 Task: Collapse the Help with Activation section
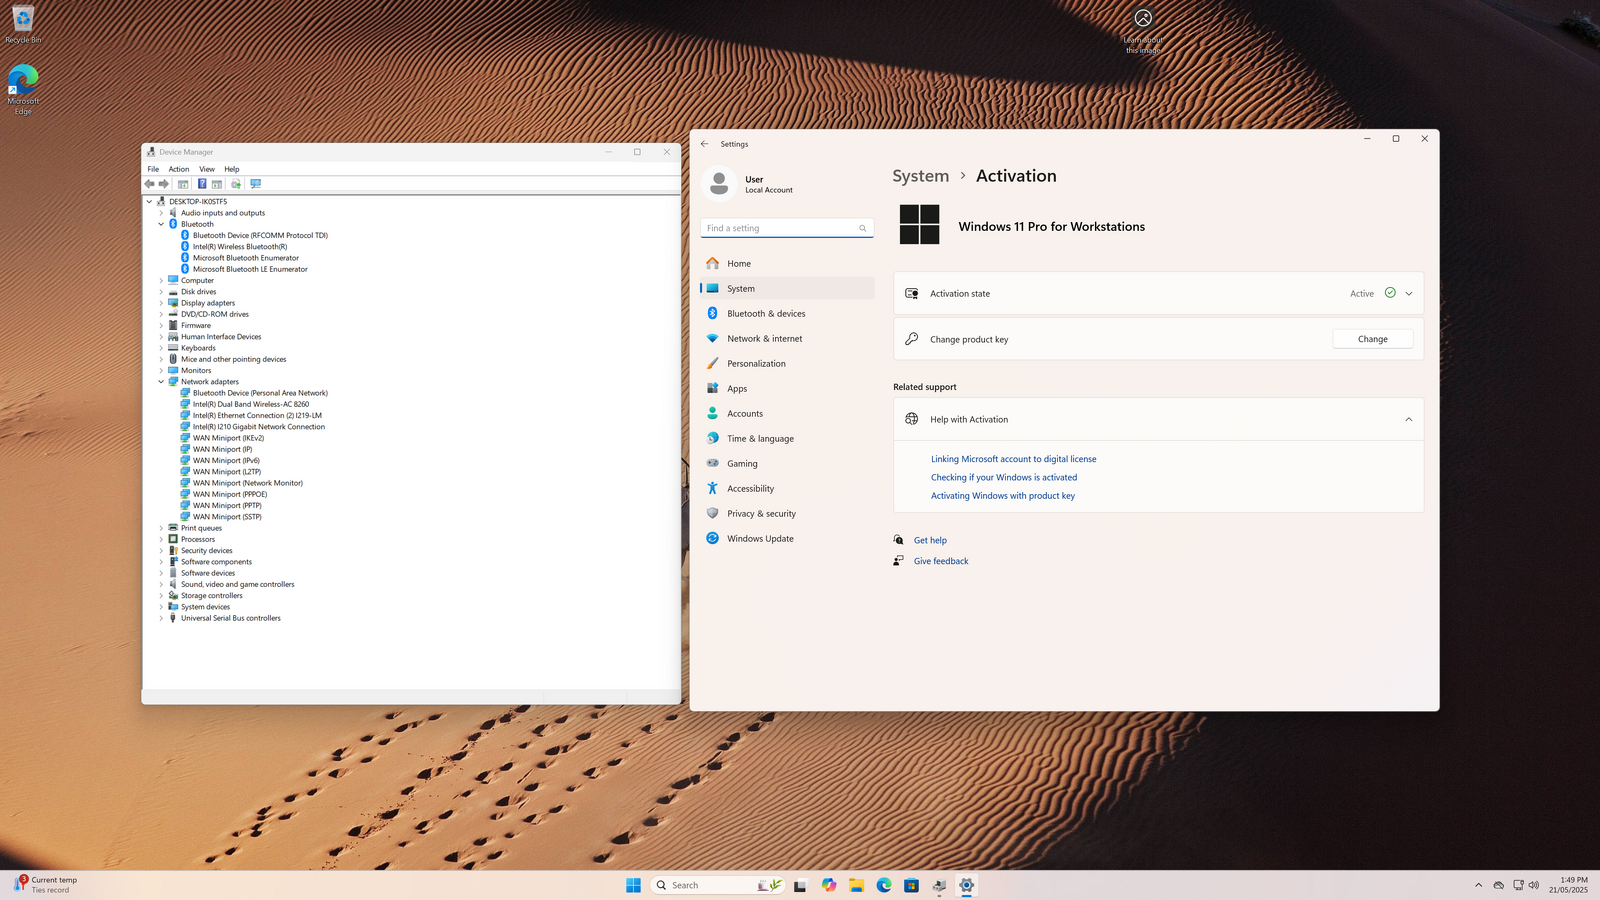click(x=1409, y=420)
